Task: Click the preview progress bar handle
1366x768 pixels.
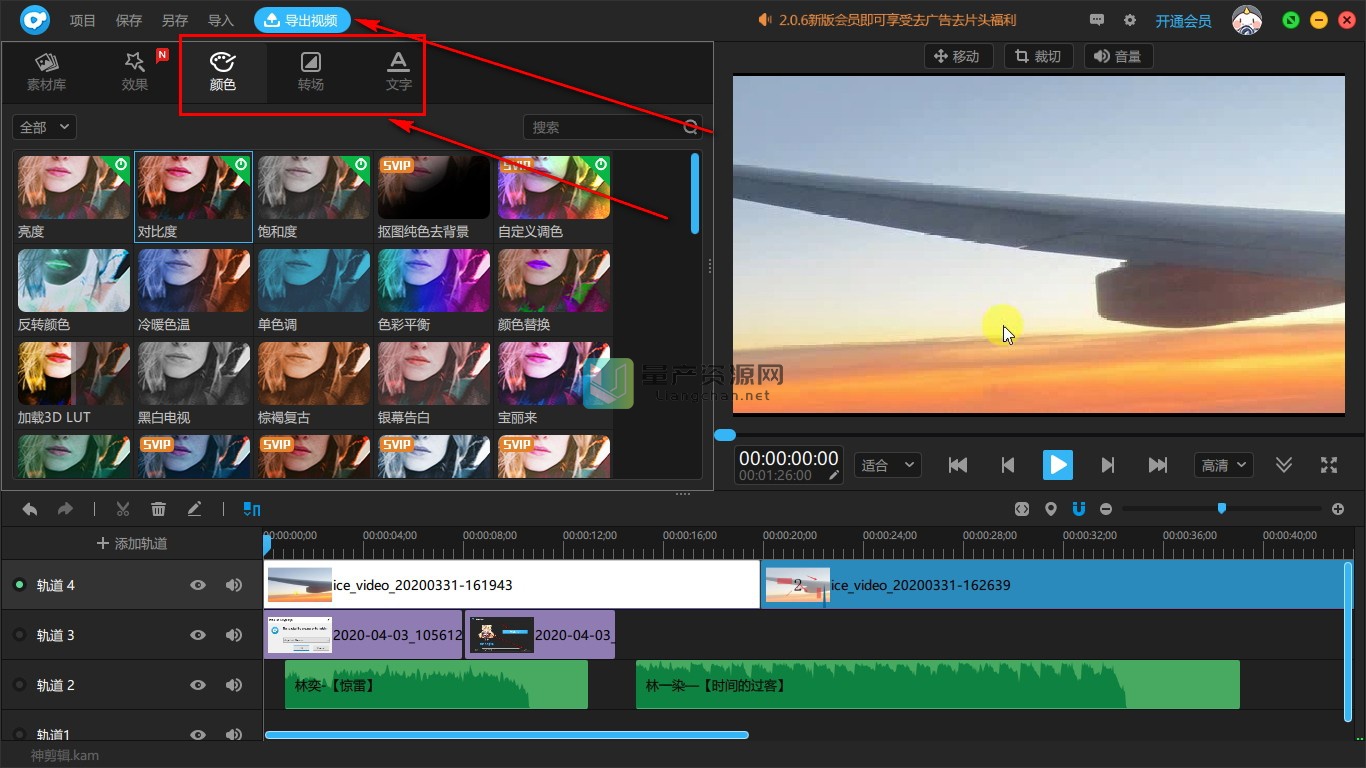Action: pos(725,435)
